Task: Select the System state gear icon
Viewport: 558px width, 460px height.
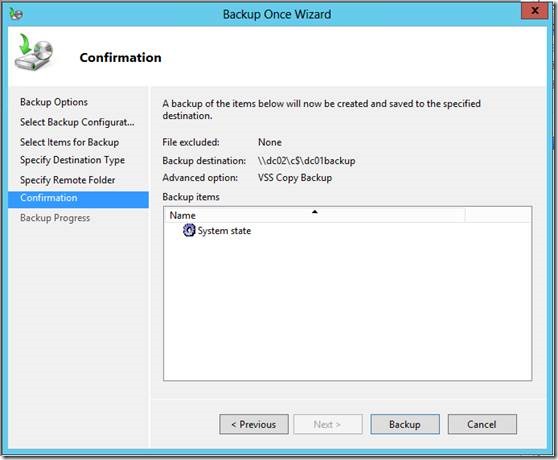Action: click(189, 231)
